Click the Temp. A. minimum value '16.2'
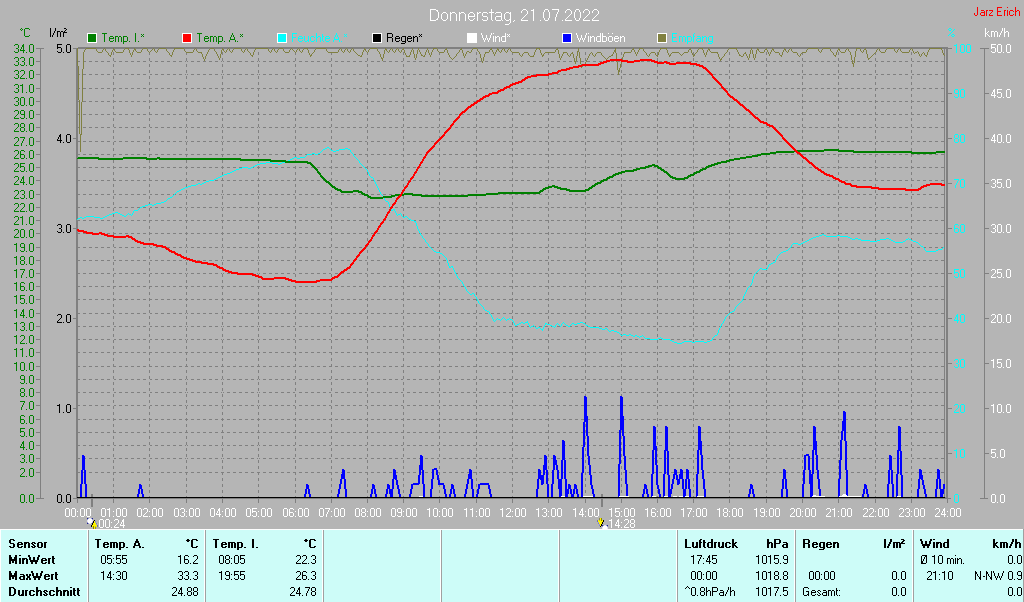This screenshot has width=1024, height=602. pyautogui.click(x=188, y=560)
